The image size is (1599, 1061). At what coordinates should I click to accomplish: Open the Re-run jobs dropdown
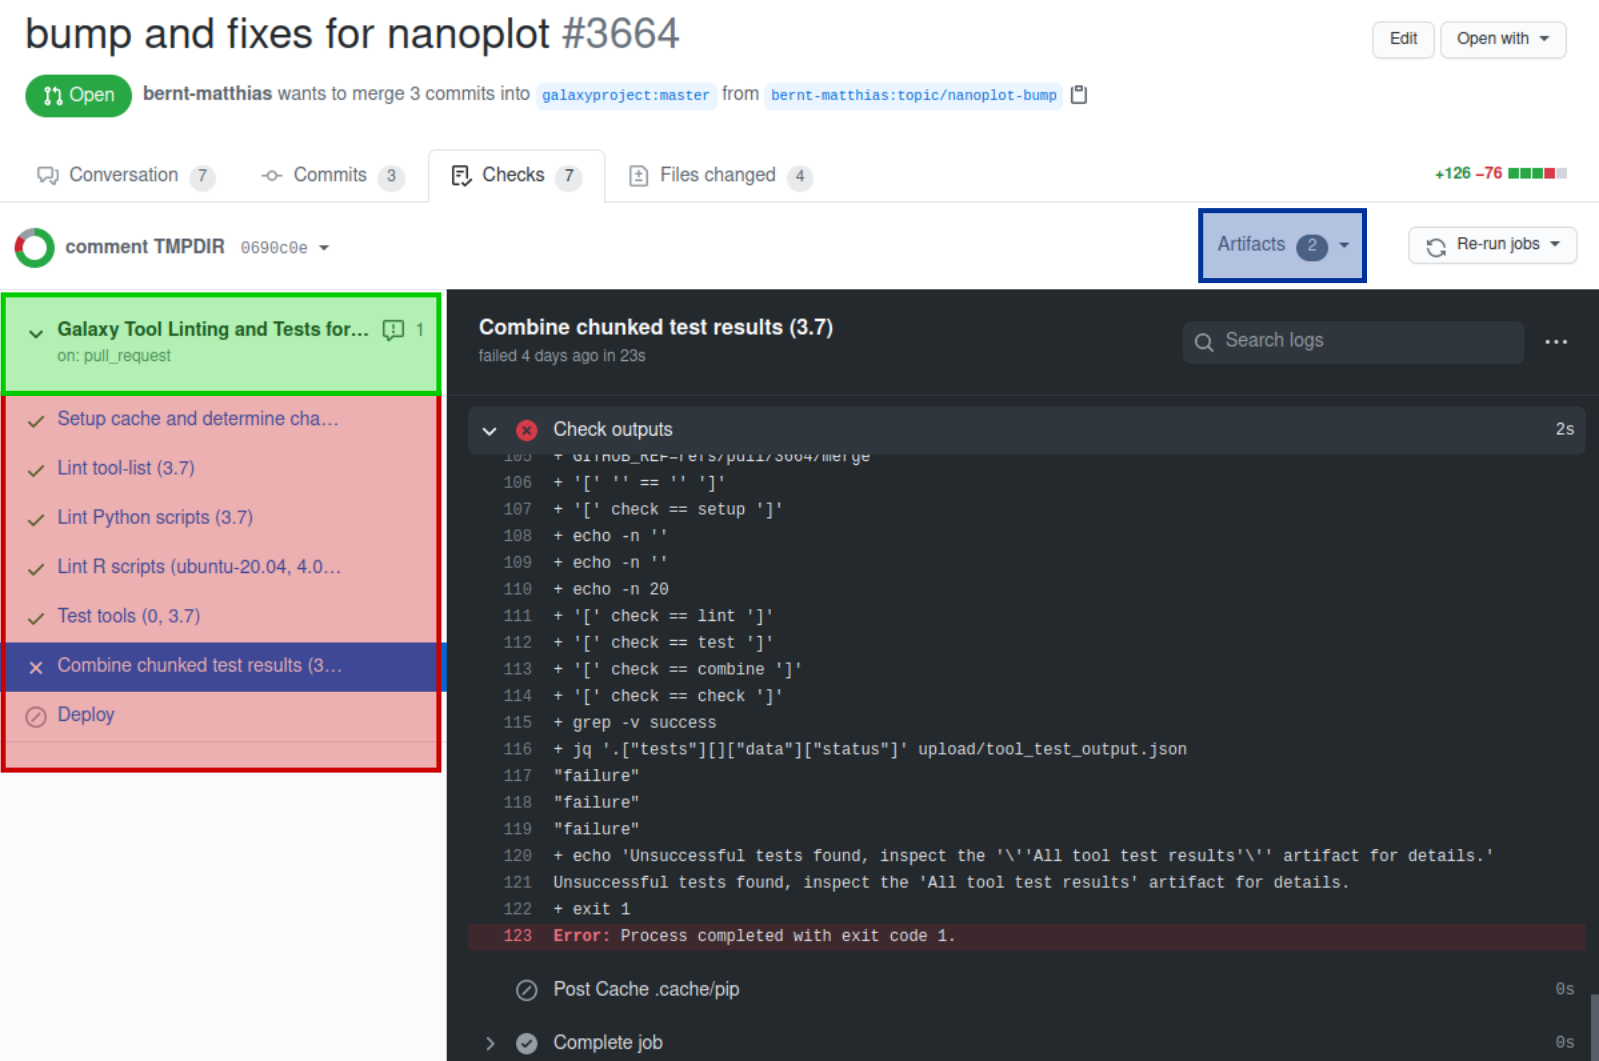(1493, 245)
